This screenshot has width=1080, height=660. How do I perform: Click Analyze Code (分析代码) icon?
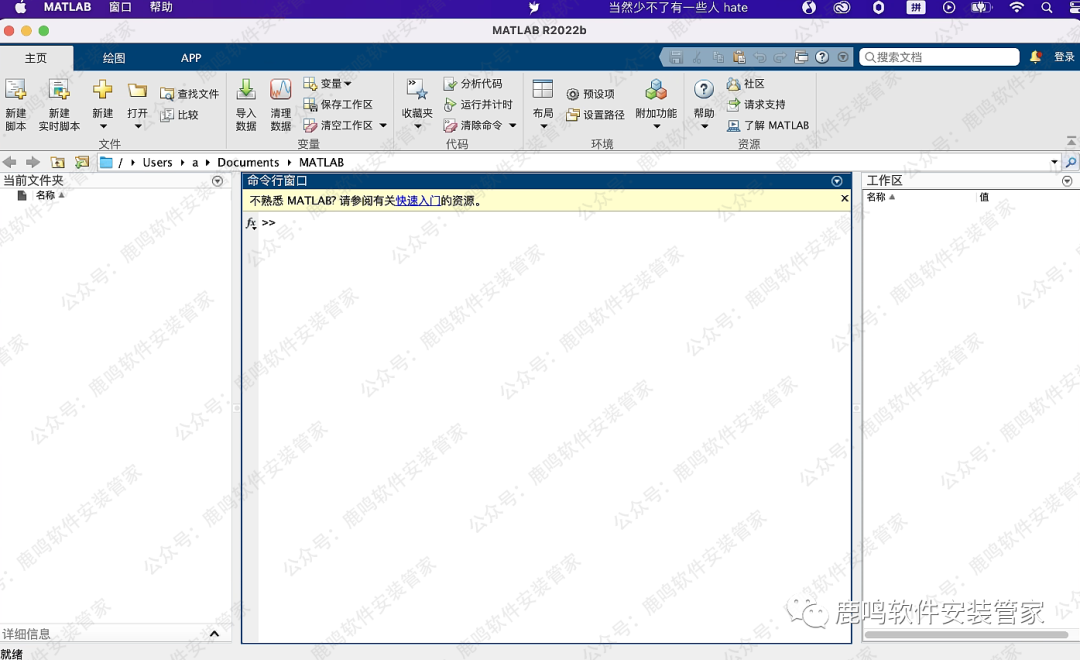[450, 84]
